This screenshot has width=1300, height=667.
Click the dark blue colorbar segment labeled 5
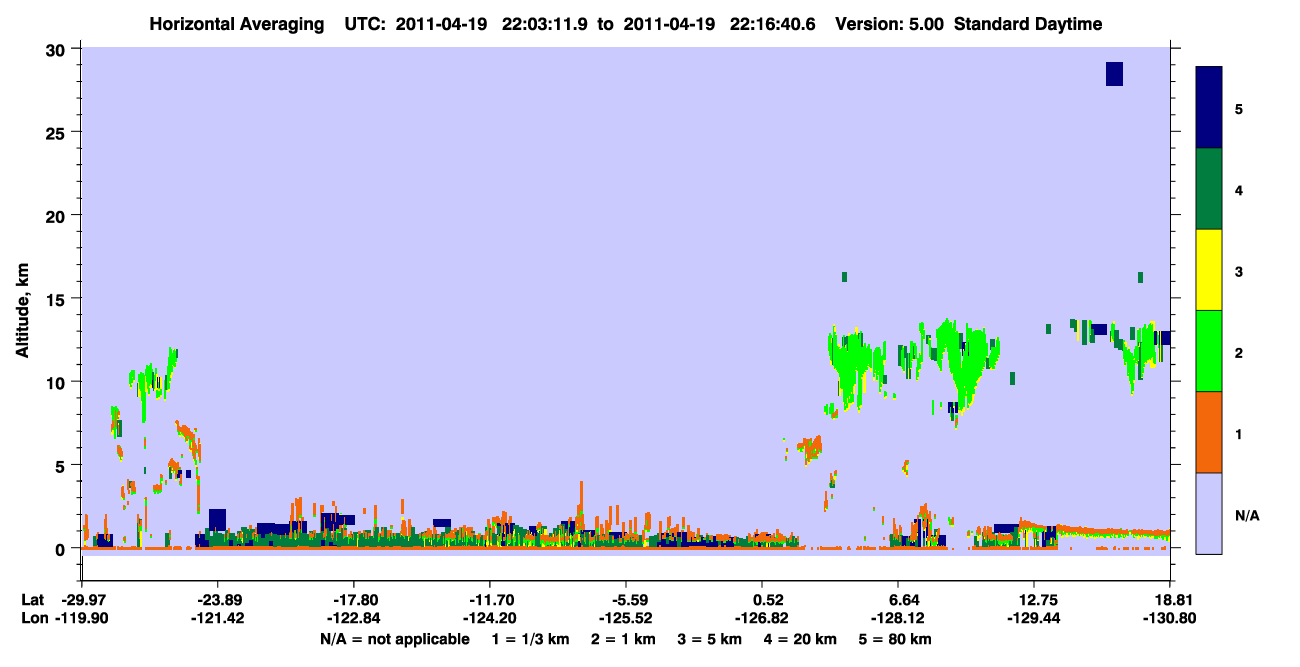[x=1209, y=108]
